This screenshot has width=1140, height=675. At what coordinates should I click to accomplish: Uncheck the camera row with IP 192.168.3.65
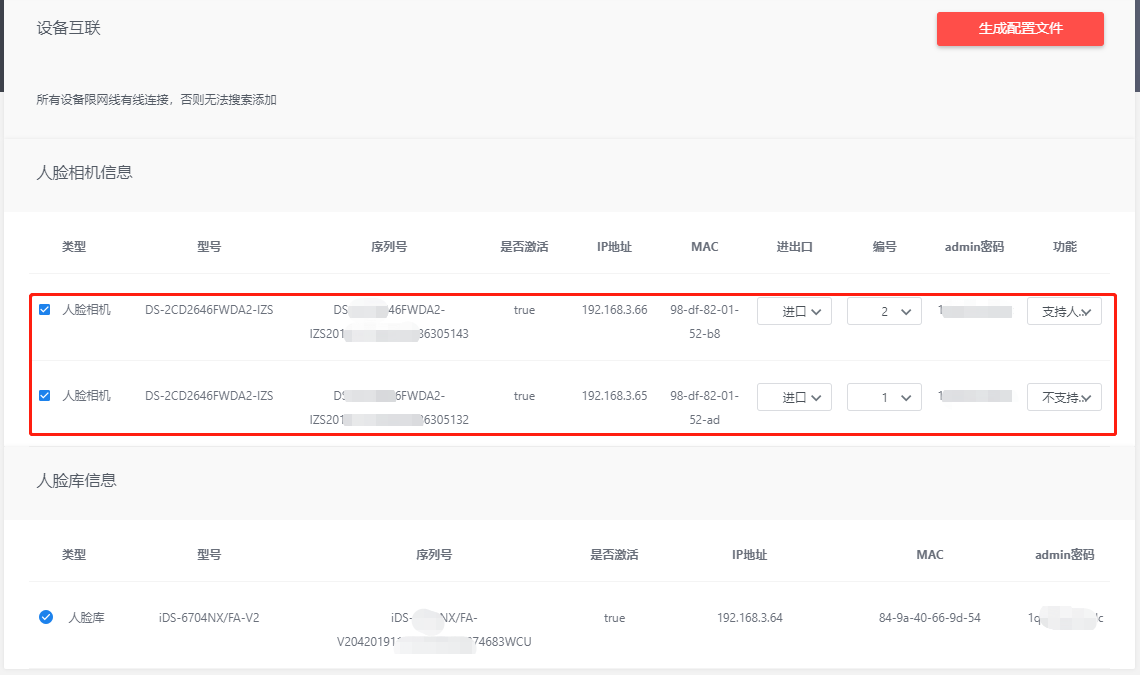coord(44,396)
